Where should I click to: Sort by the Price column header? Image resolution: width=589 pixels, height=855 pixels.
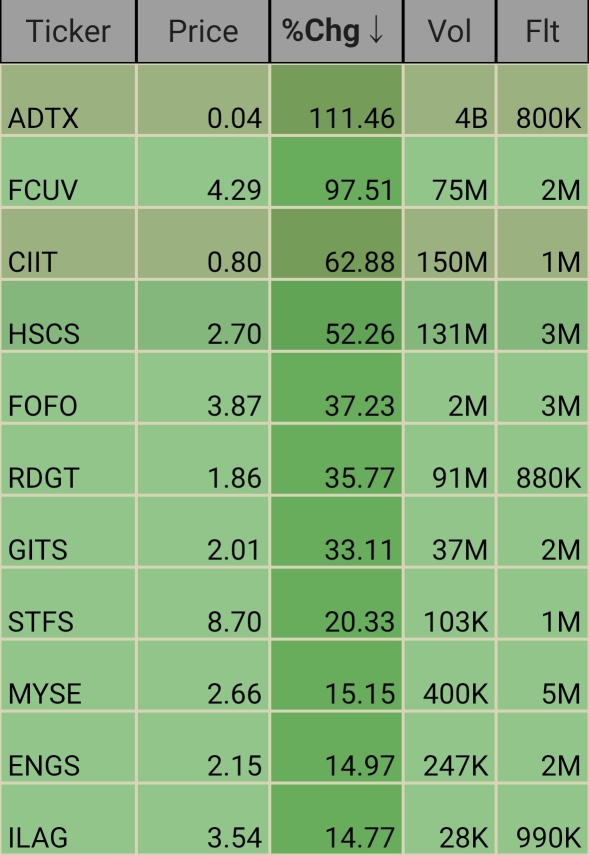pos(203,31)
